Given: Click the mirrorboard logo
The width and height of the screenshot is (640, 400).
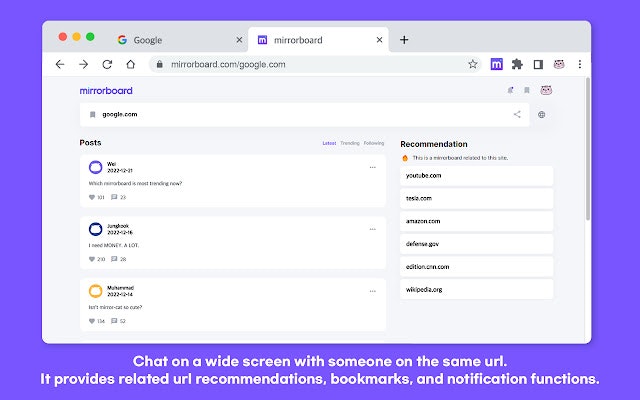Looking at the screenshot, I should click(x=106, y=91).
